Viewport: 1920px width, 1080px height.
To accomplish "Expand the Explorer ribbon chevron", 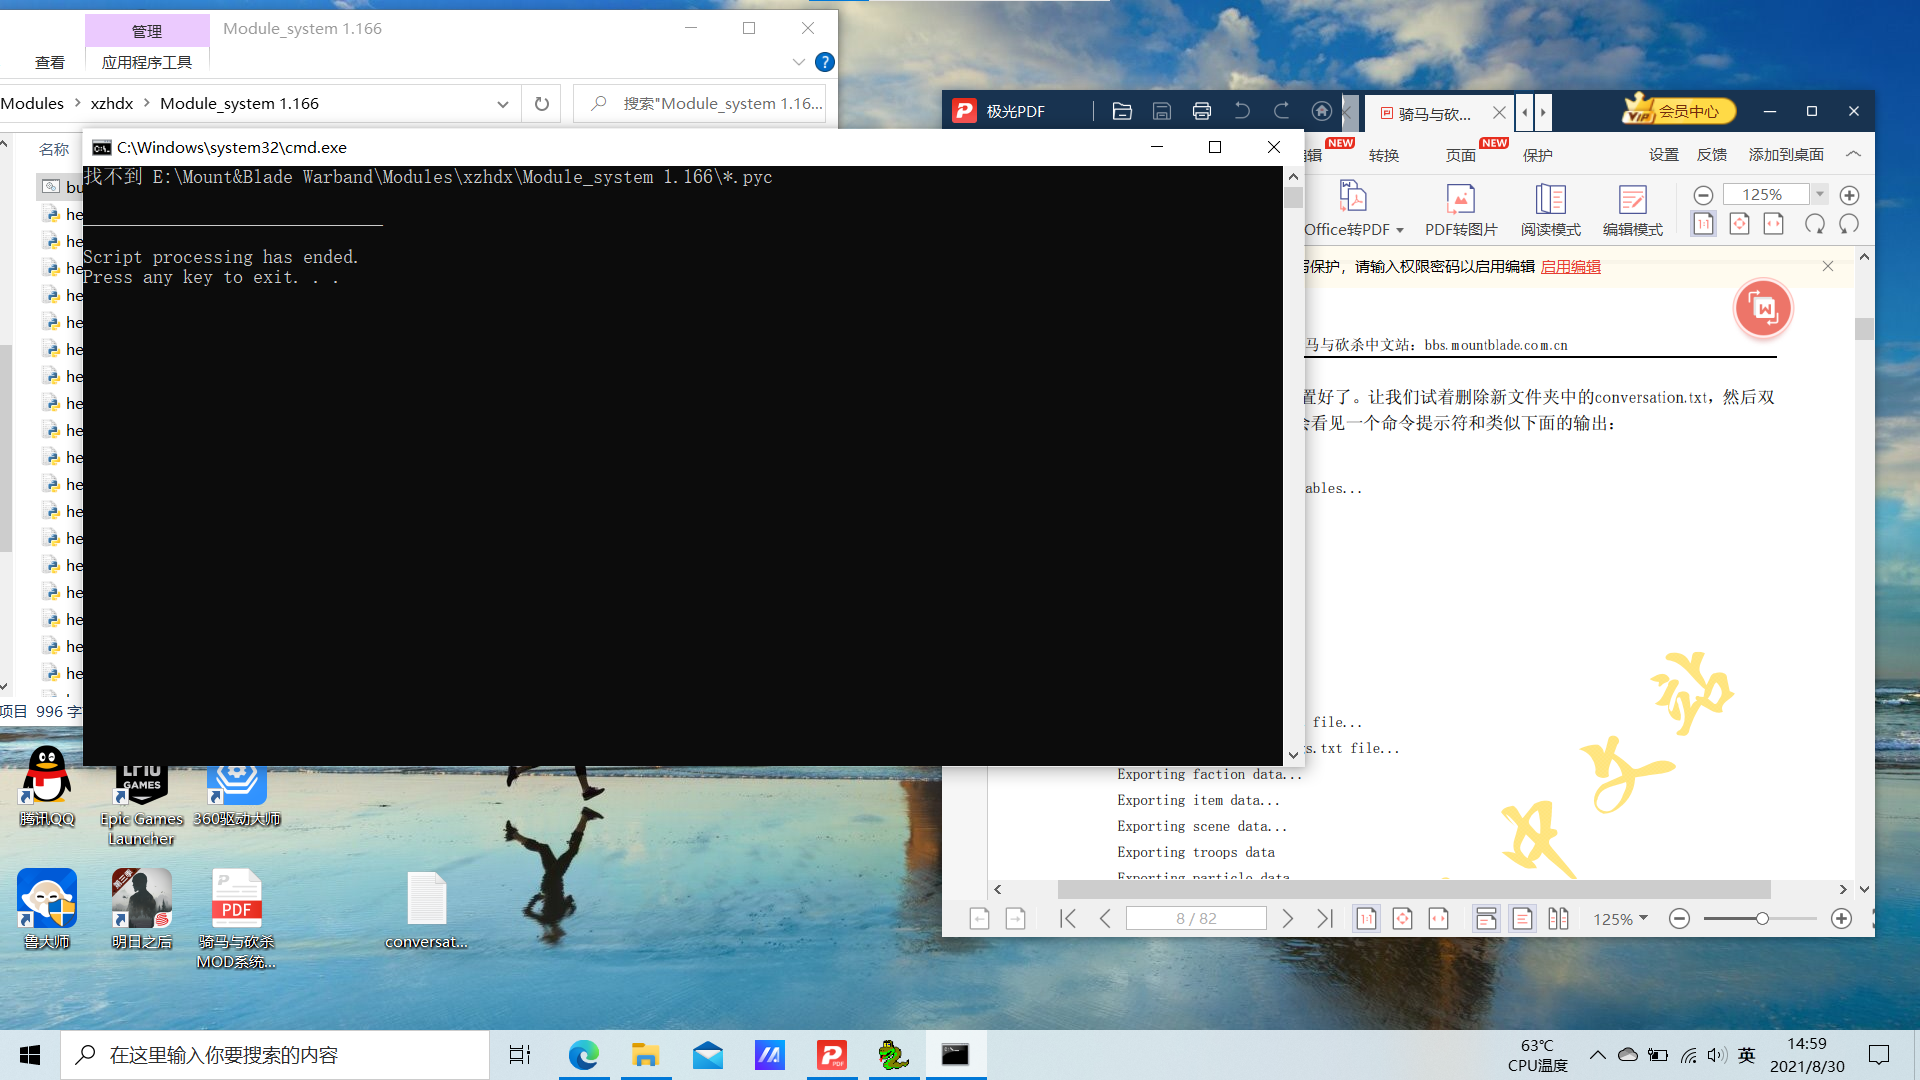I will (798, 62).
